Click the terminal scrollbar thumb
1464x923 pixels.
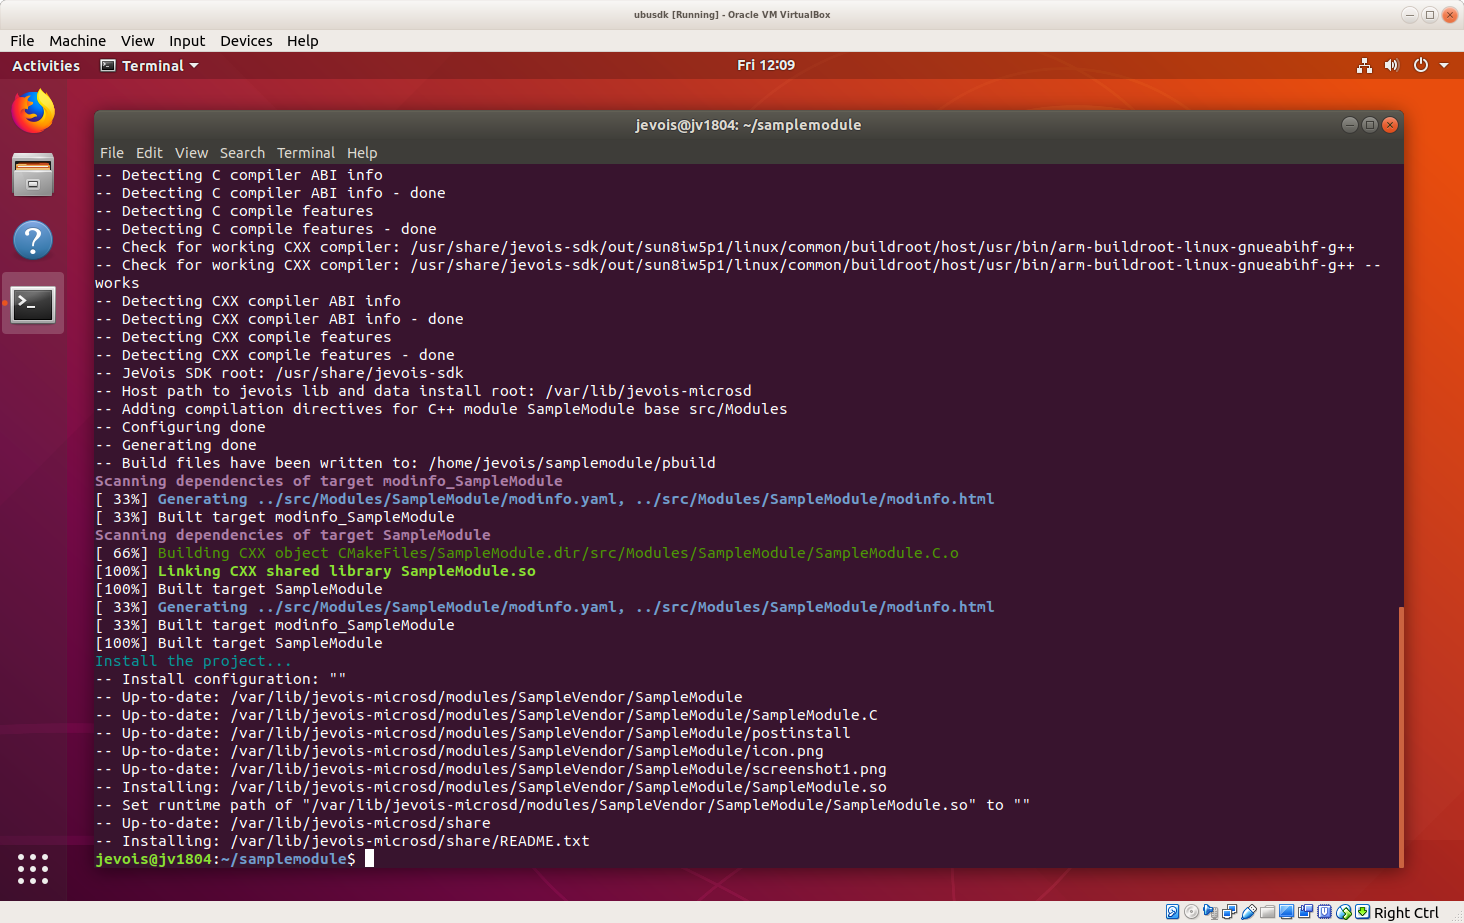pyautogui.click(x=1401, y=736)
